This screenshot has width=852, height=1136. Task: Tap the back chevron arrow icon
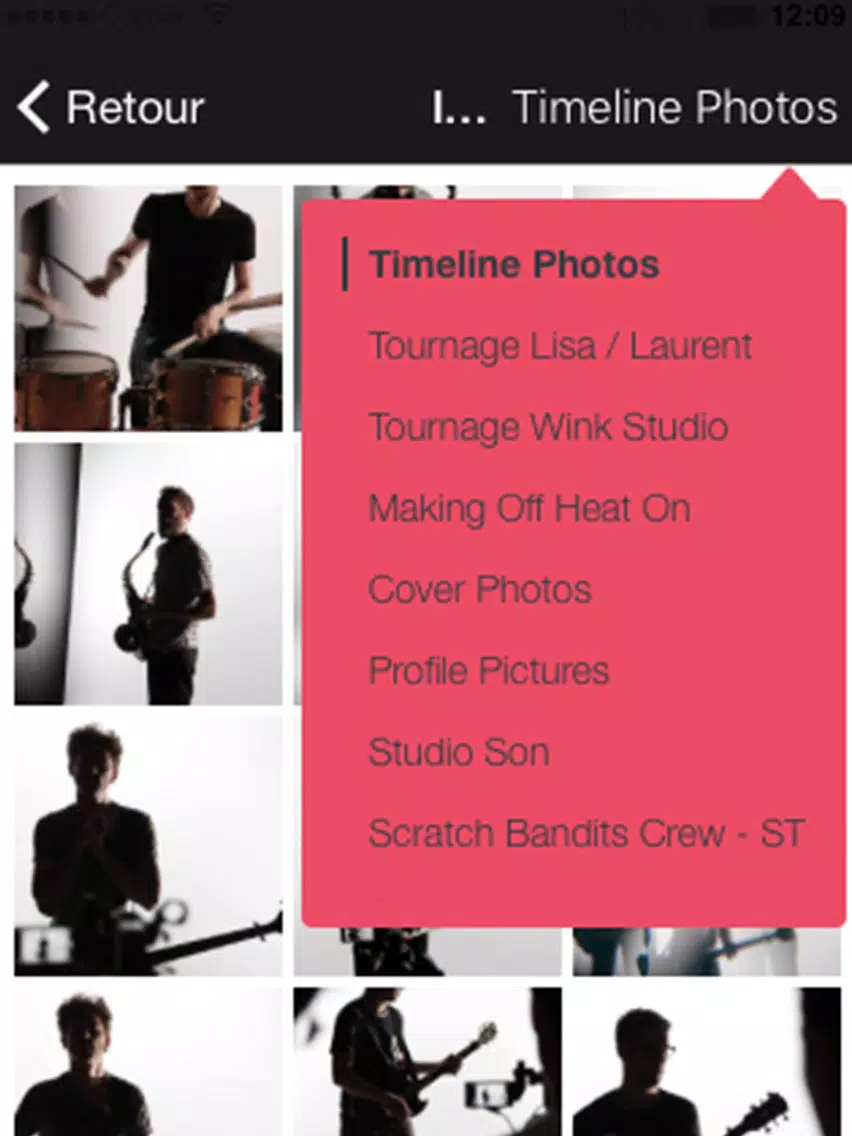pyautogui.click(x=34, y=107)
